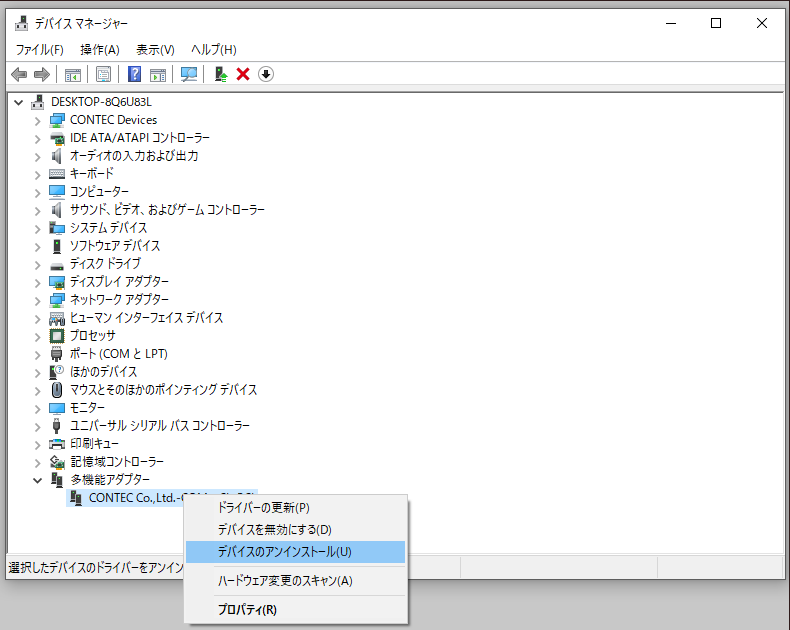Open the ファイル(F) menu

click(x=39, y=49)
